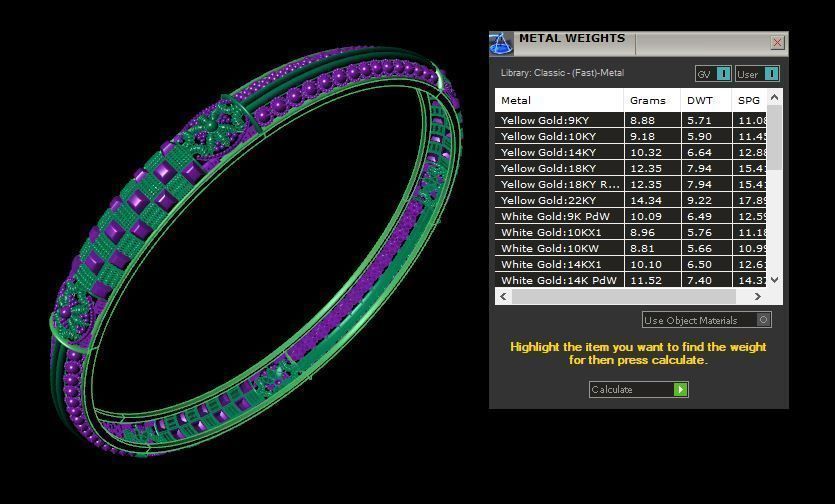
Task: Select the White Gold:14K PdW row
Action: pos(631,280)
